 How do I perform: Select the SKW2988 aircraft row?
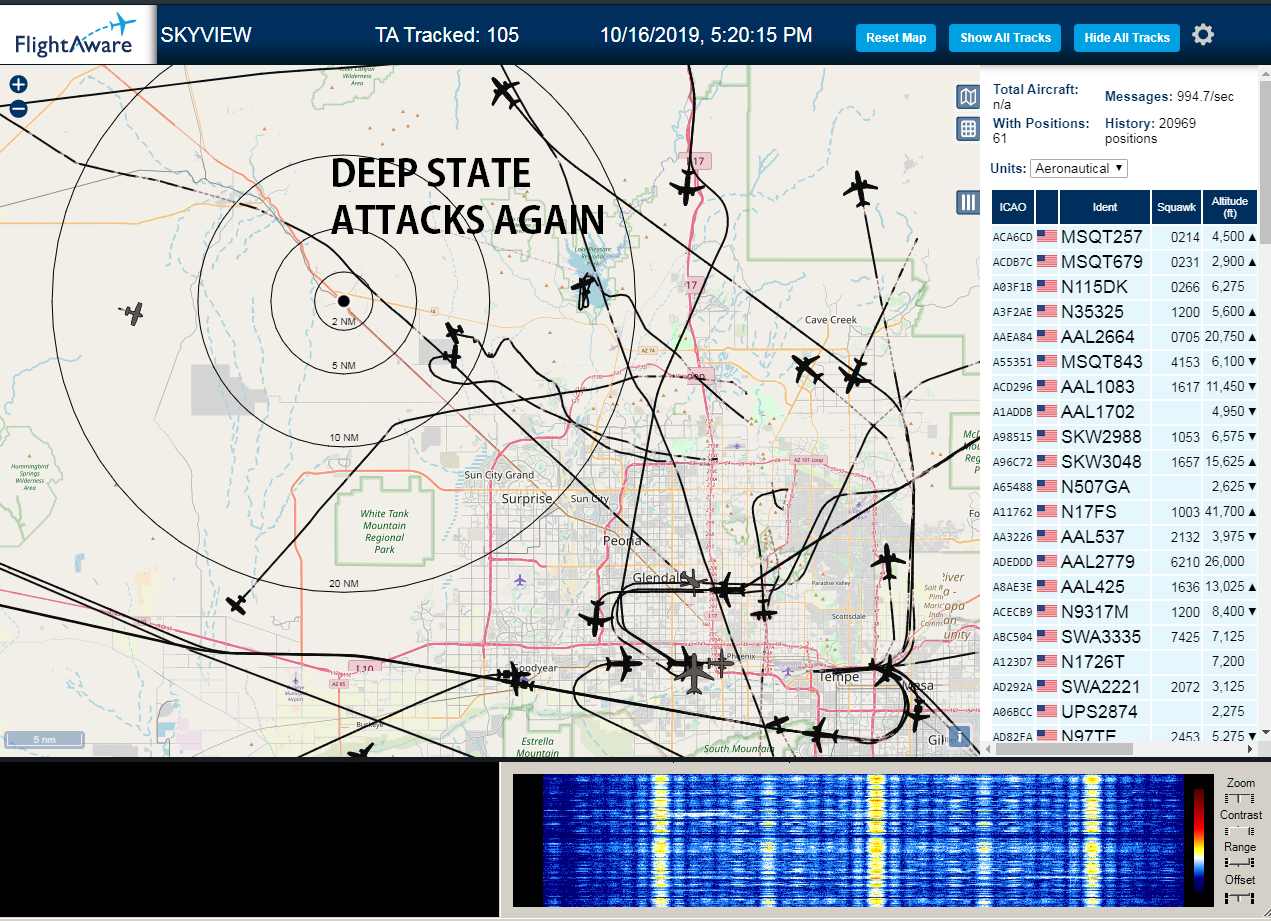coord(1125,437)
